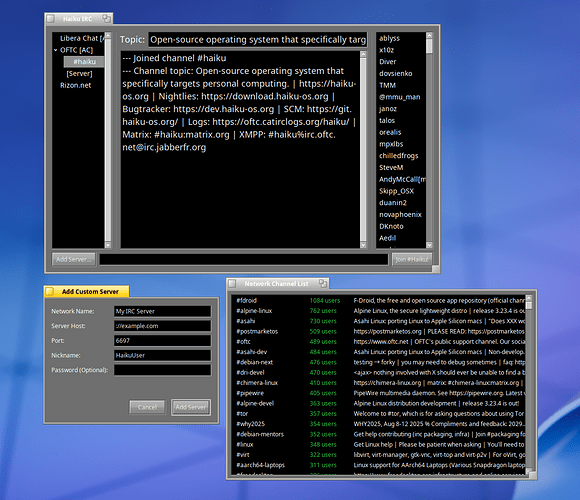
Task: Click the Port field showing 6697
Action: click(x=162, y=341)
